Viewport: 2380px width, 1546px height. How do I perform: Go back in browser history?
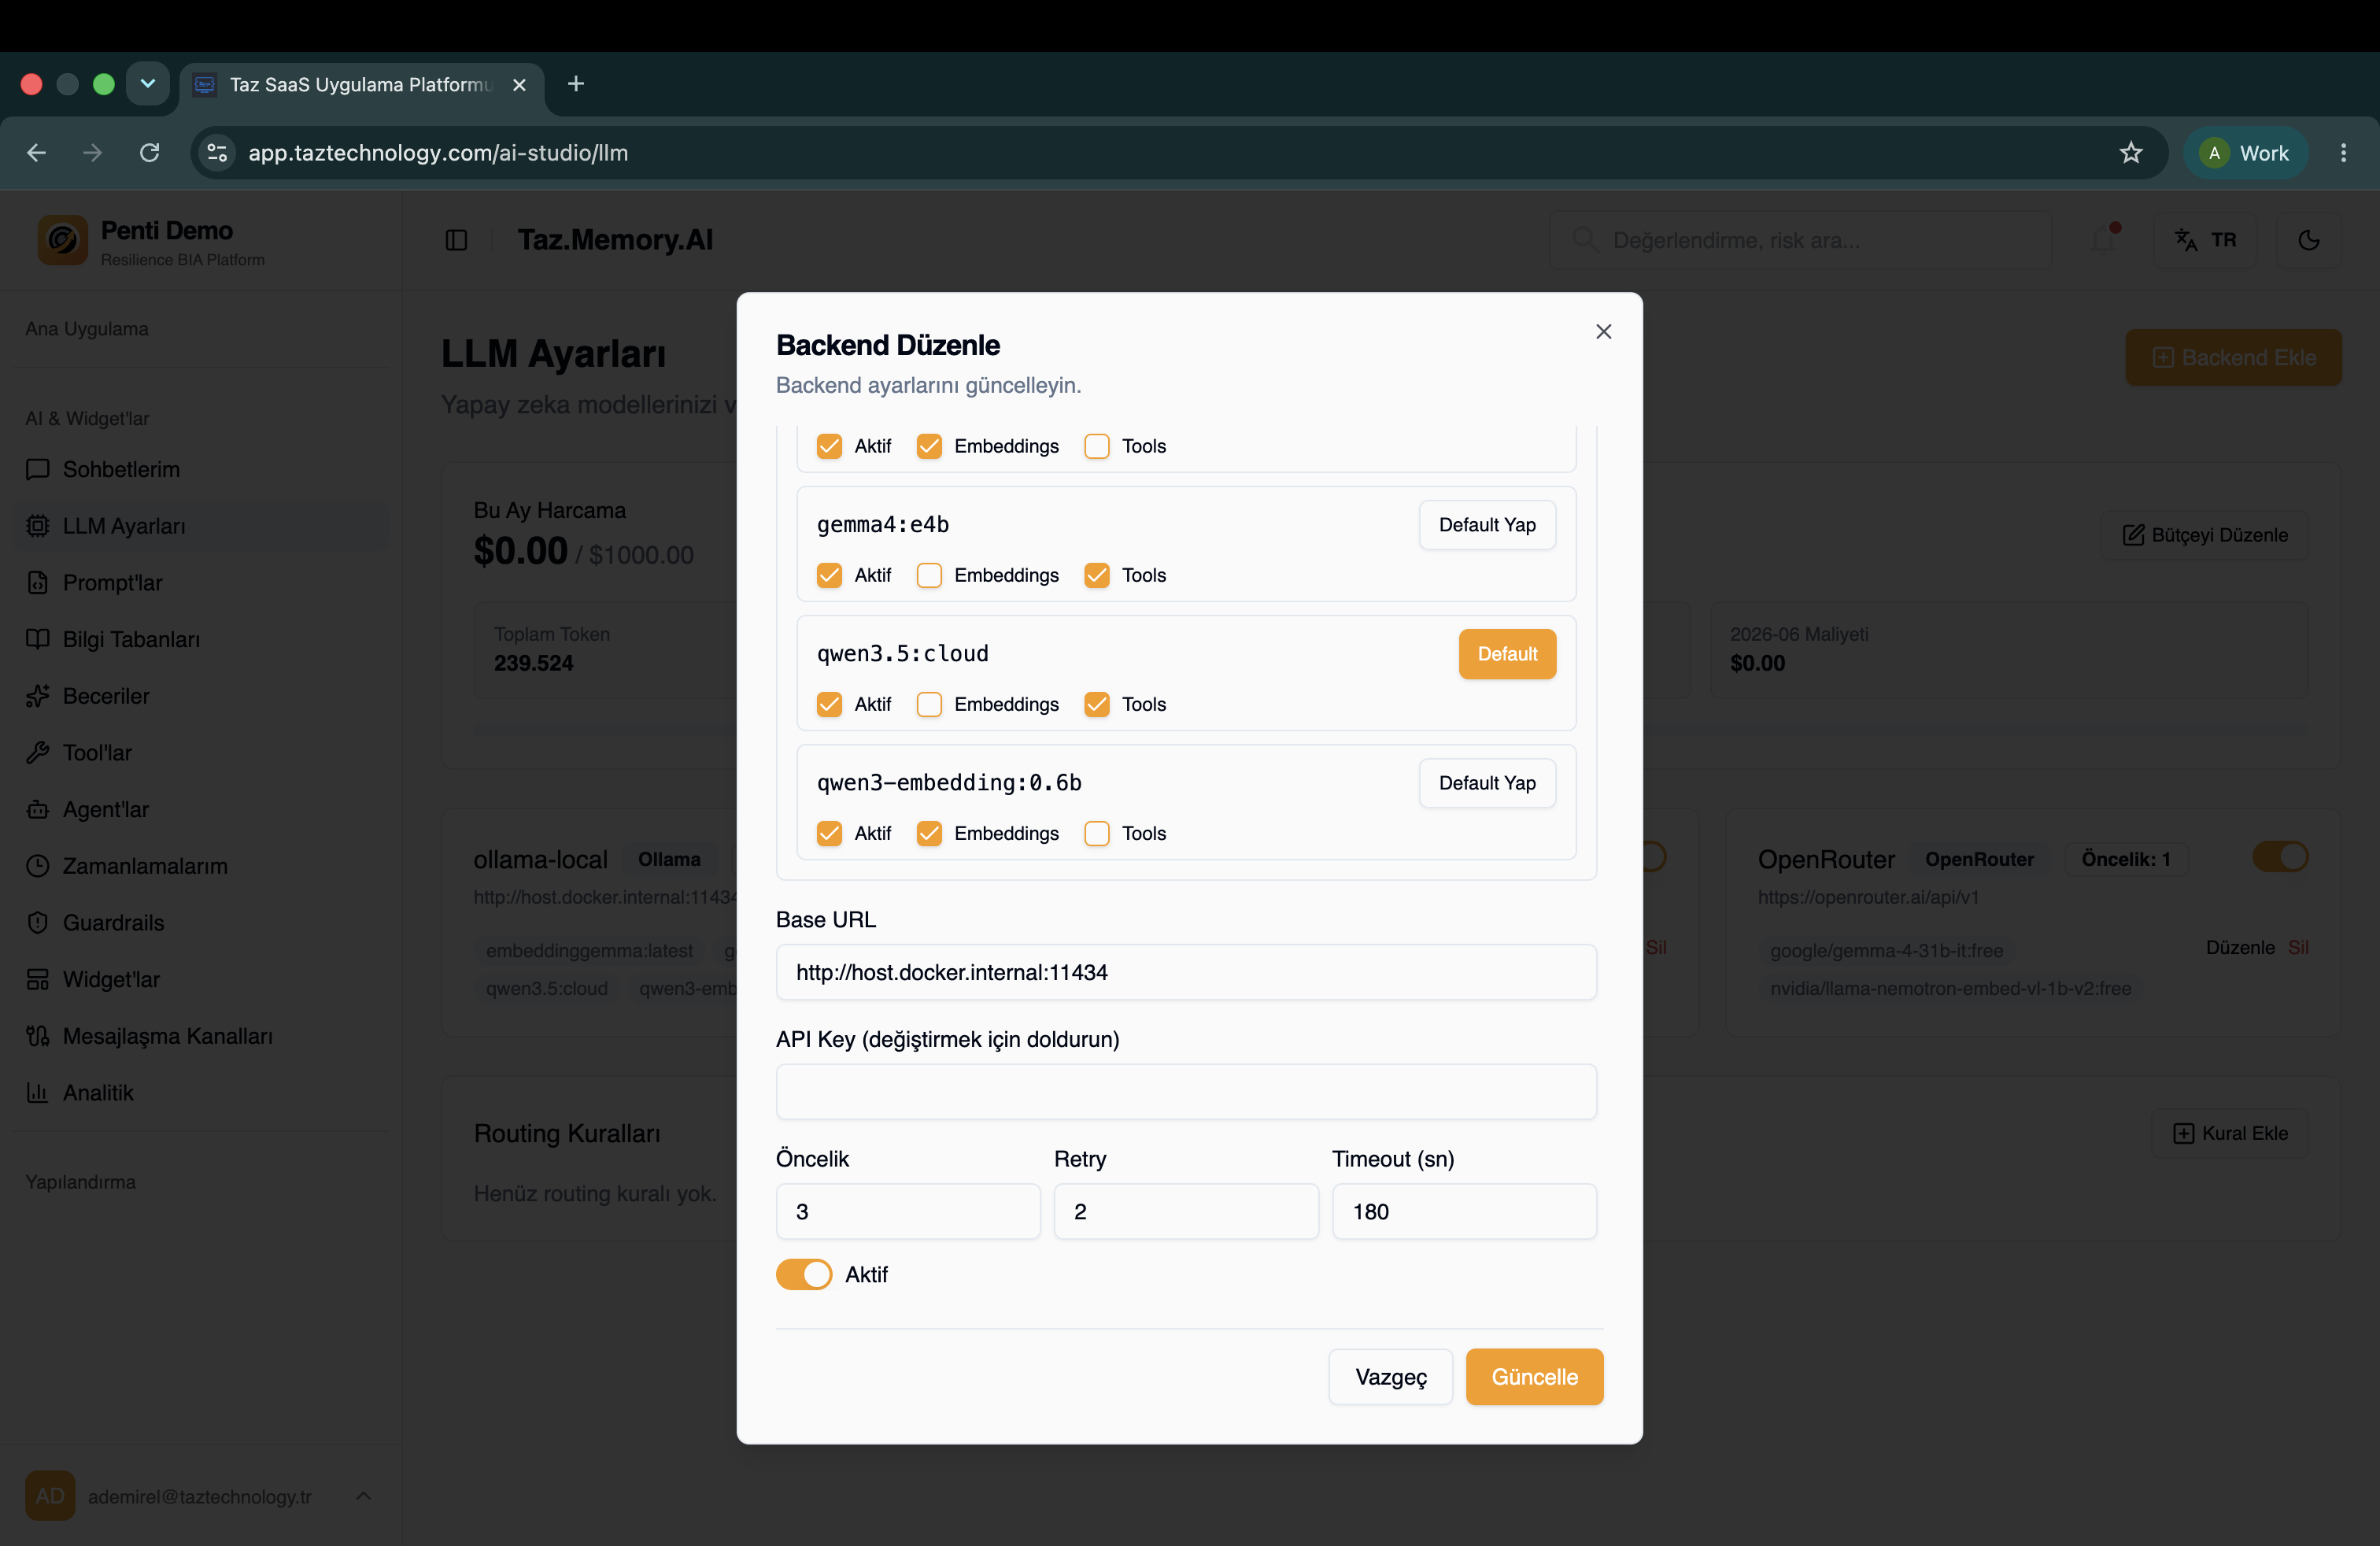pos(37,153)
